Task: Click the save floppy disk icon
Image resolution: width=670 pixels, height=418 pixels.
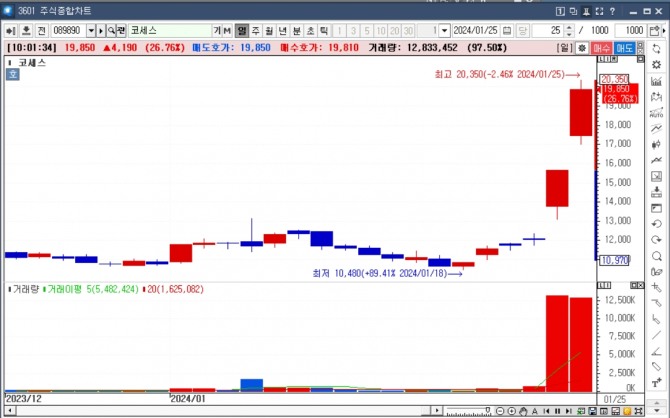Action: pyautogui.click(x=592, y=411)
